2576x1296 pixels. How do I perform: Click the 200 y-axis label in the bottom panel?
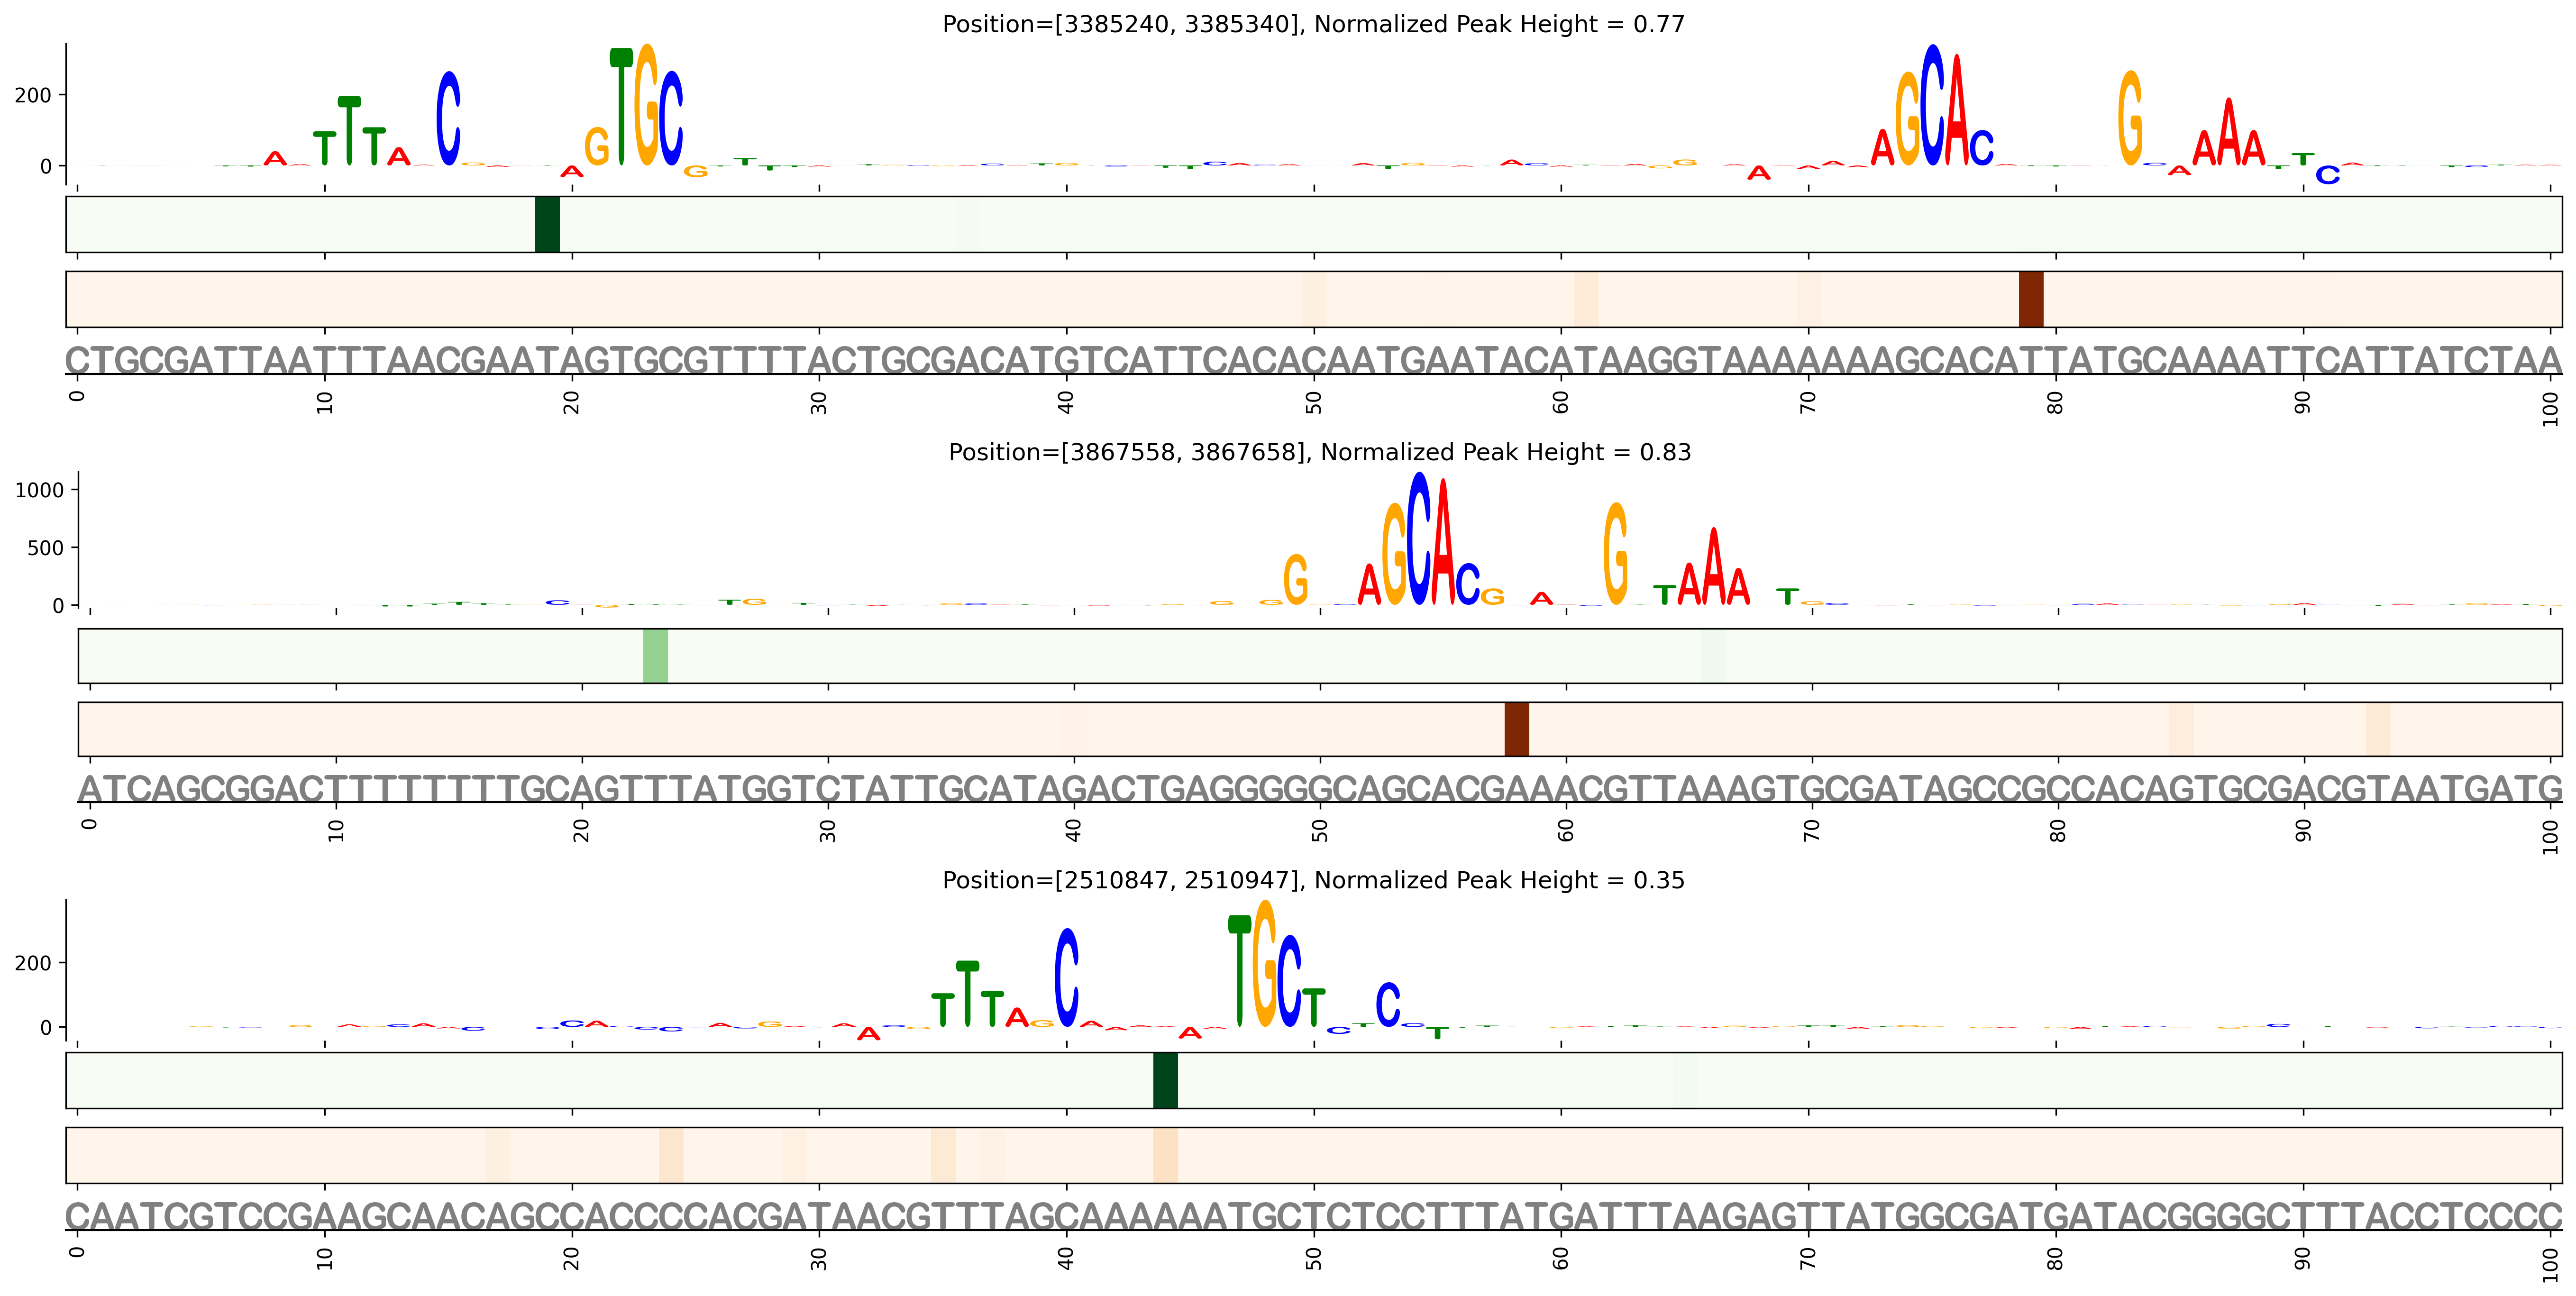[33, 963]
